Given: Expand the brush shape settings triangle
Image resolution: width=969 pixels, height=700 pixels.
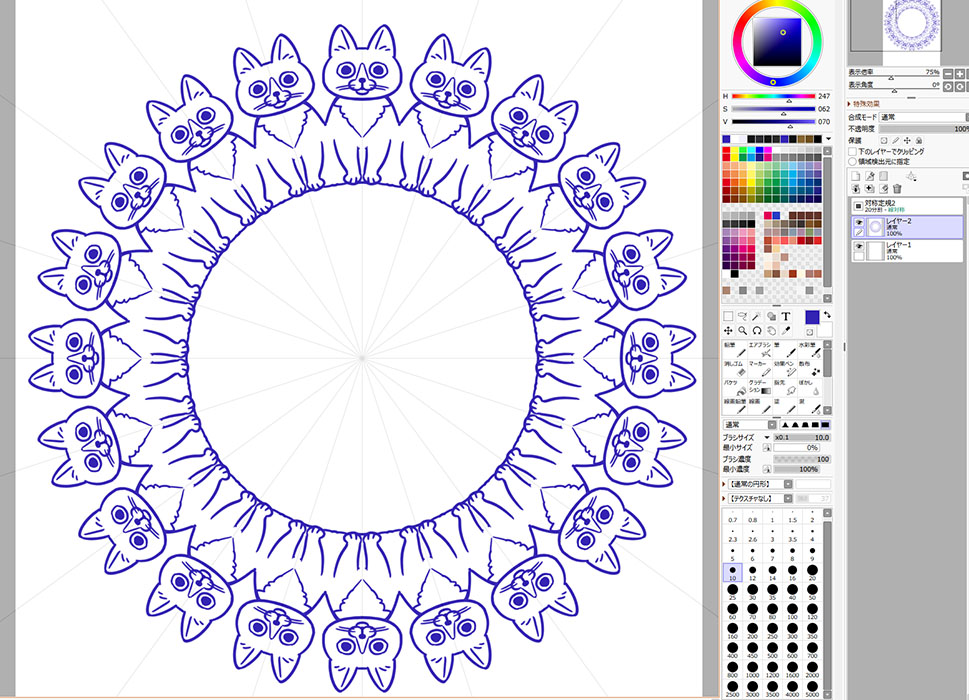Looking at the screenshot, I should (x=724, y=484).
